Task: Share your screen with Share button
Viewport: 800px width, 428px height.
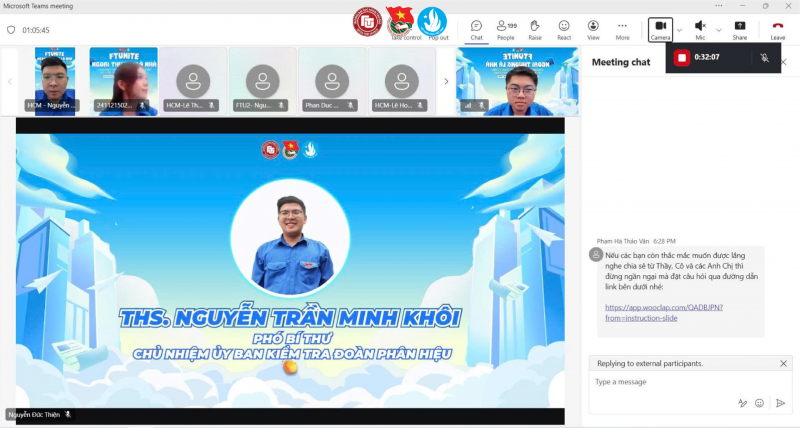Action: coord(739,30)
